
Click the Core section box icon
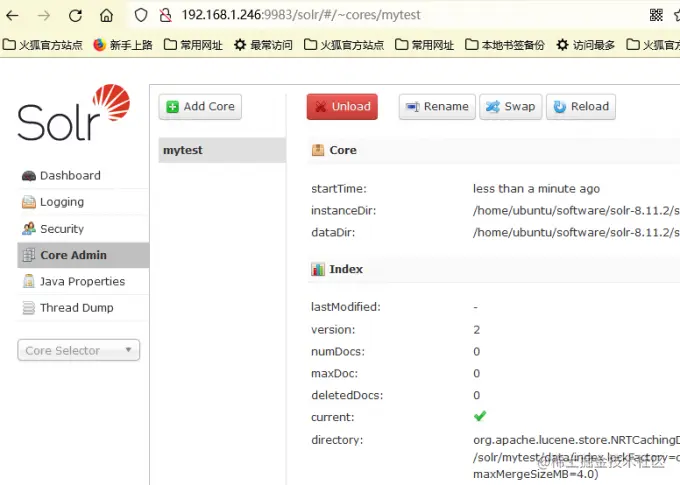[318, 150]
